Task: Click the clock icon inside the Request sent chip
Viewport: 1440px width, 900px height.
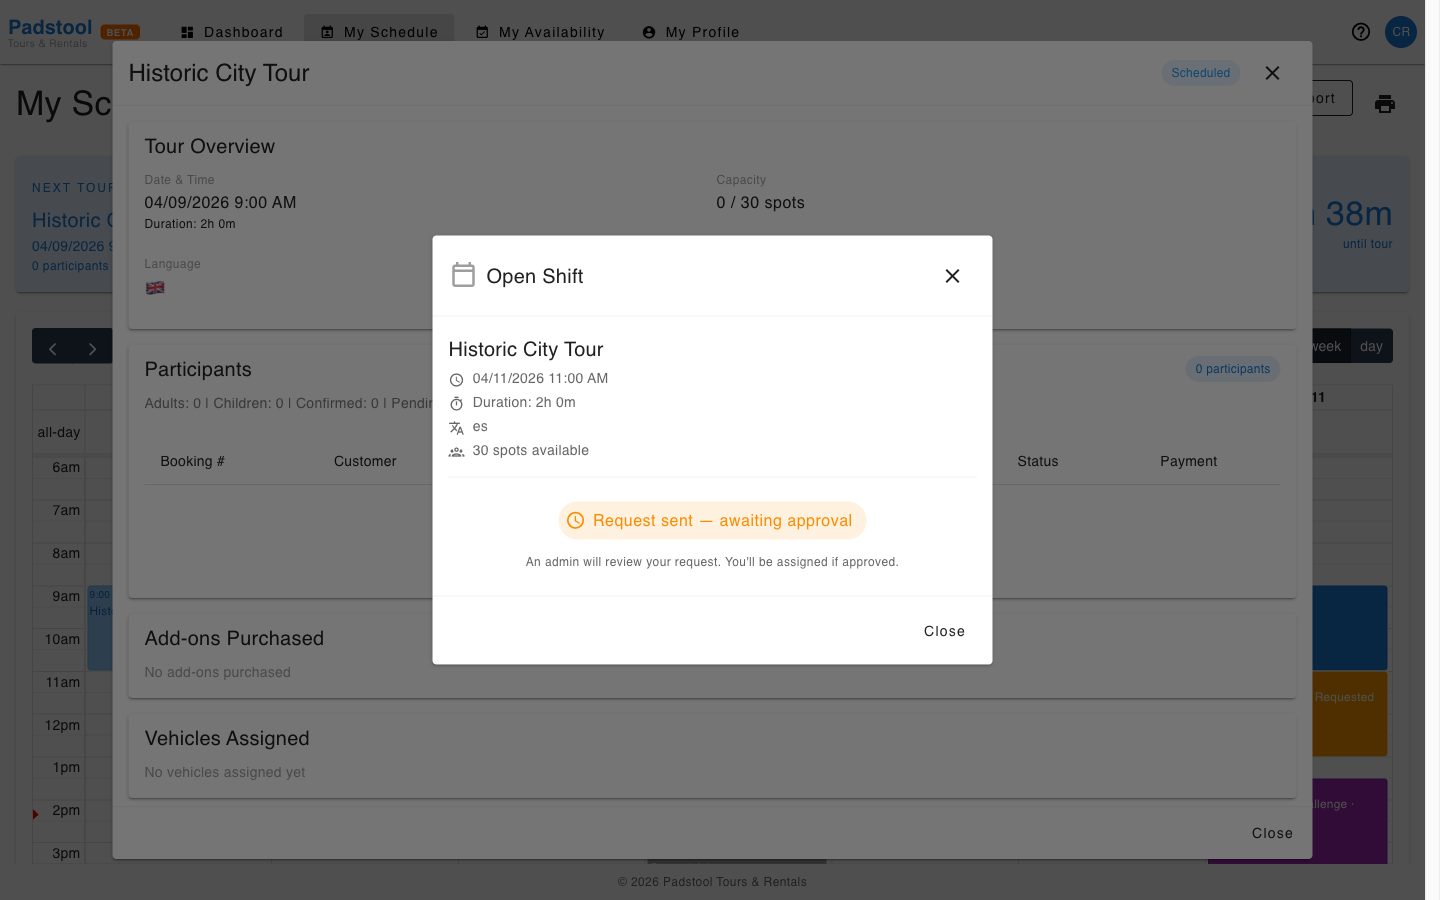Action: click(x=575, y=520)
